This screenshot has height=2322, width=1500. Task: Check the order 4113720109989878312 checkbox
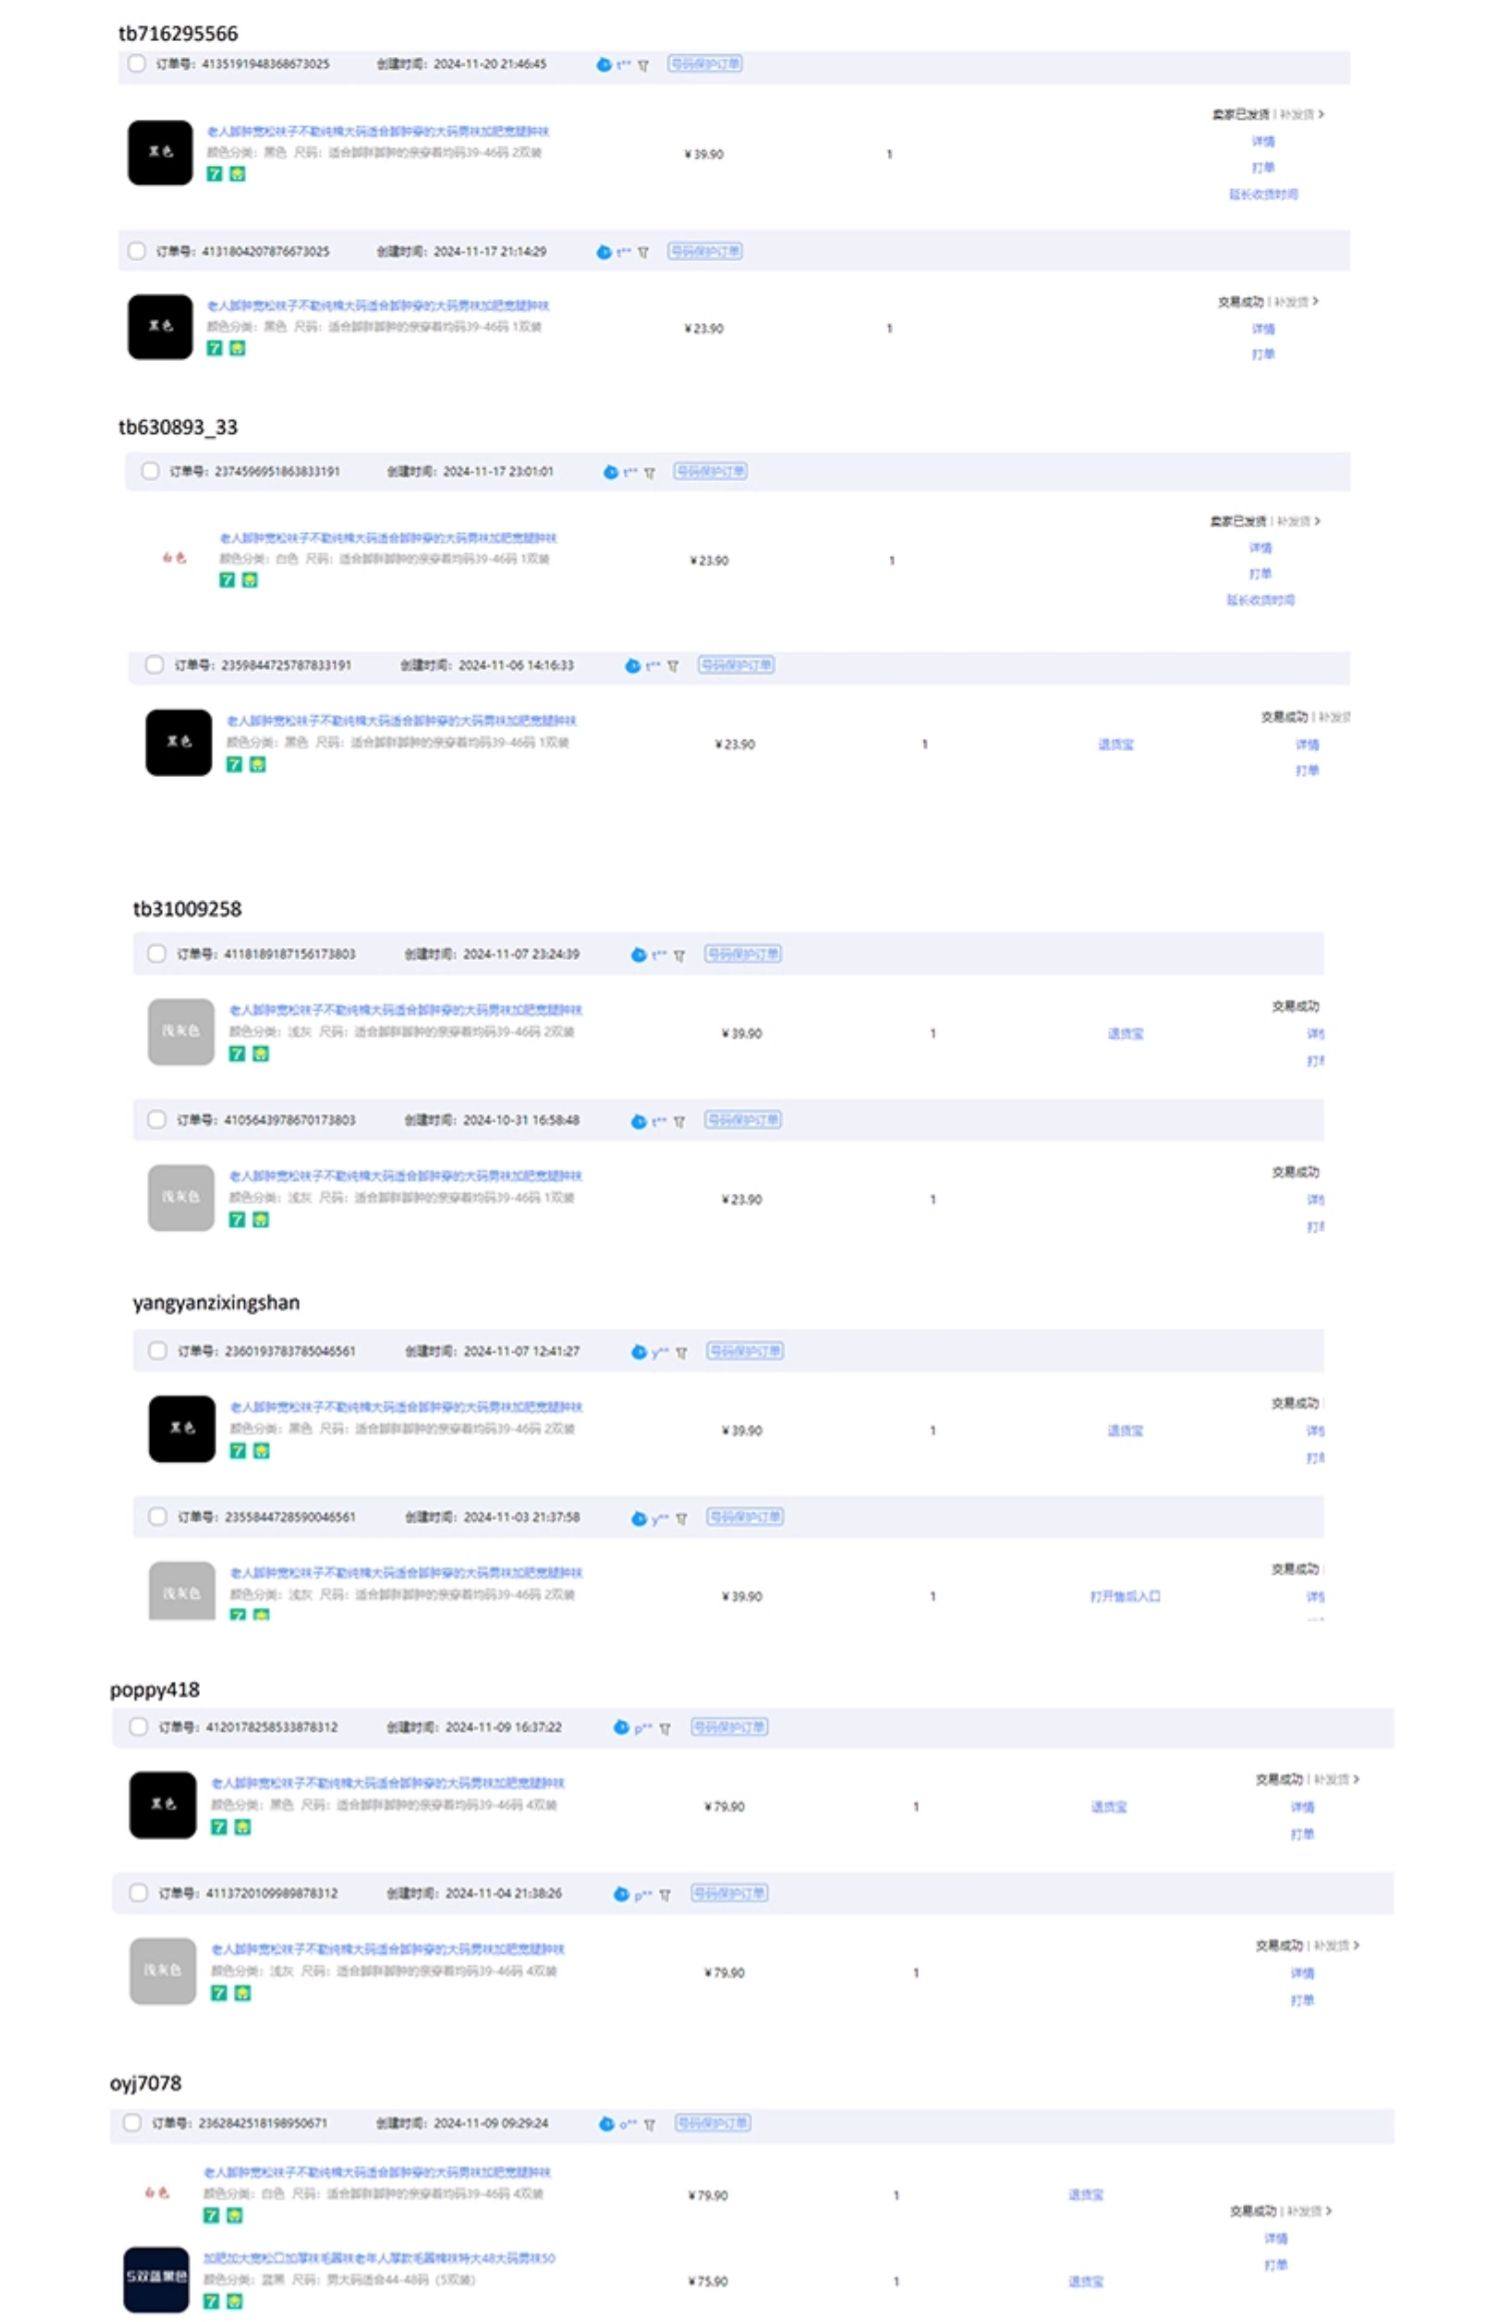pyautogui.click(x=139, y=1893)
